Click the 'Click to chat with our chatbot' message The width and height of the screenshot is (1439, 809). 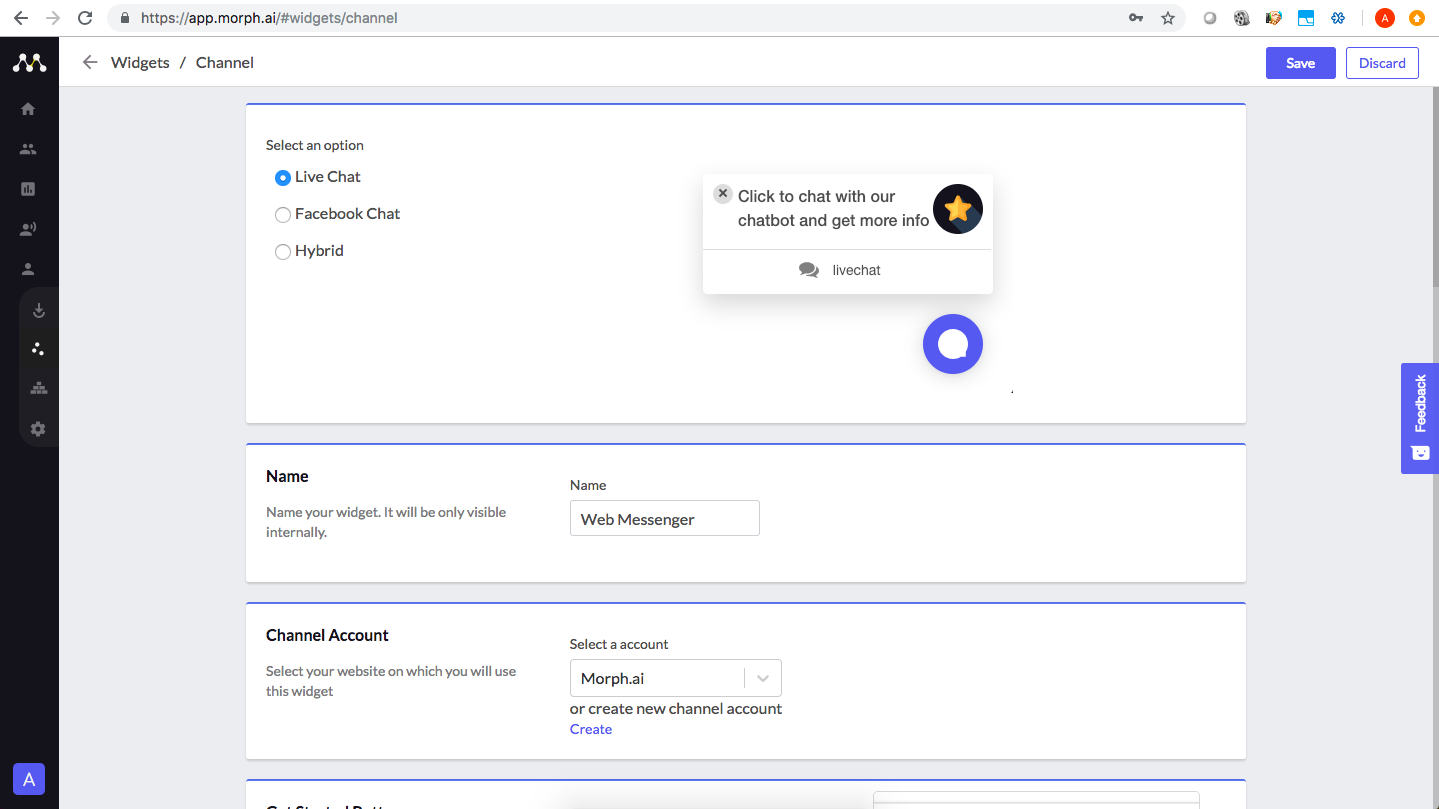833,208
